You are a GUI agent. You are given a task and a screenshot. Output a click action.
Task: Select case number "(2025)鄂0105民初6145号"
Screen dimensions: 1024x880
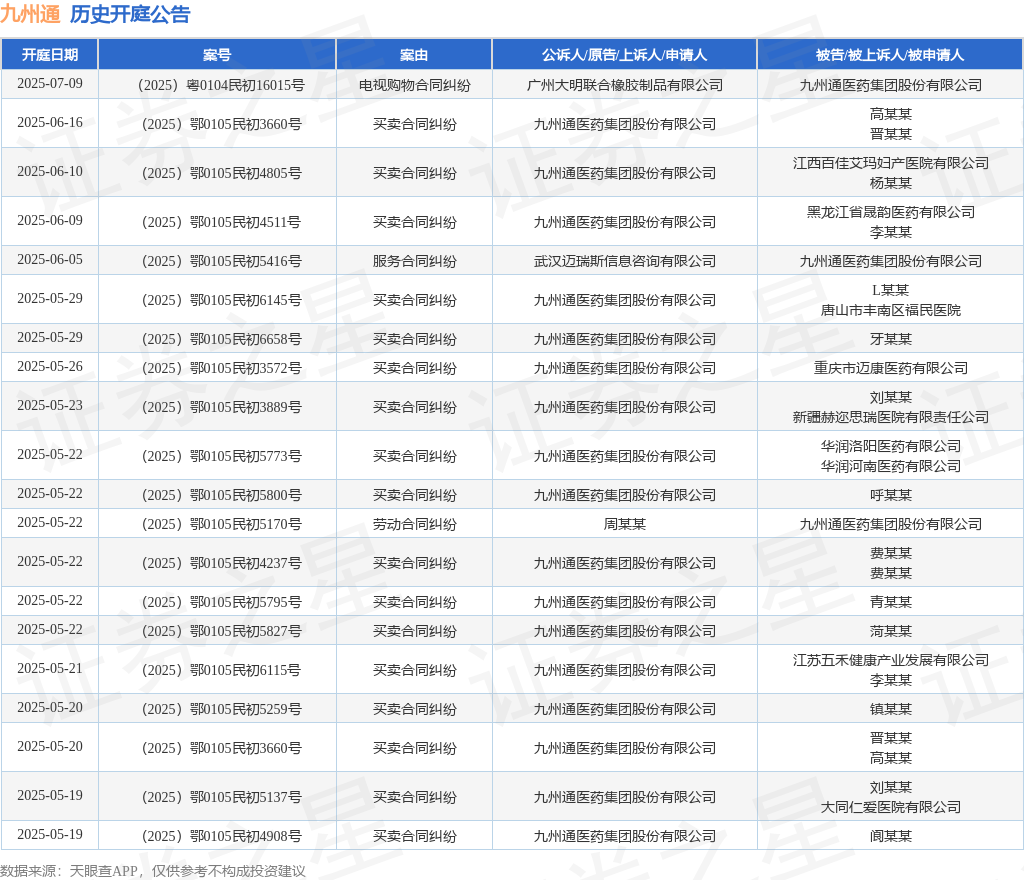[221, 300]
